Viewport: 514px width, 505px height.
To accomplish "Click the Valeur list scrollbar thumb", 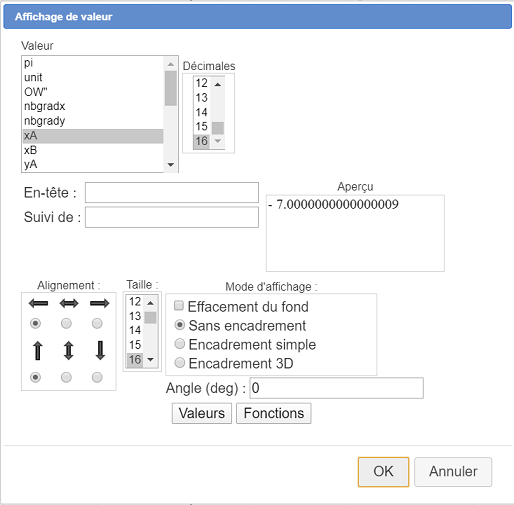I will 171,88.
